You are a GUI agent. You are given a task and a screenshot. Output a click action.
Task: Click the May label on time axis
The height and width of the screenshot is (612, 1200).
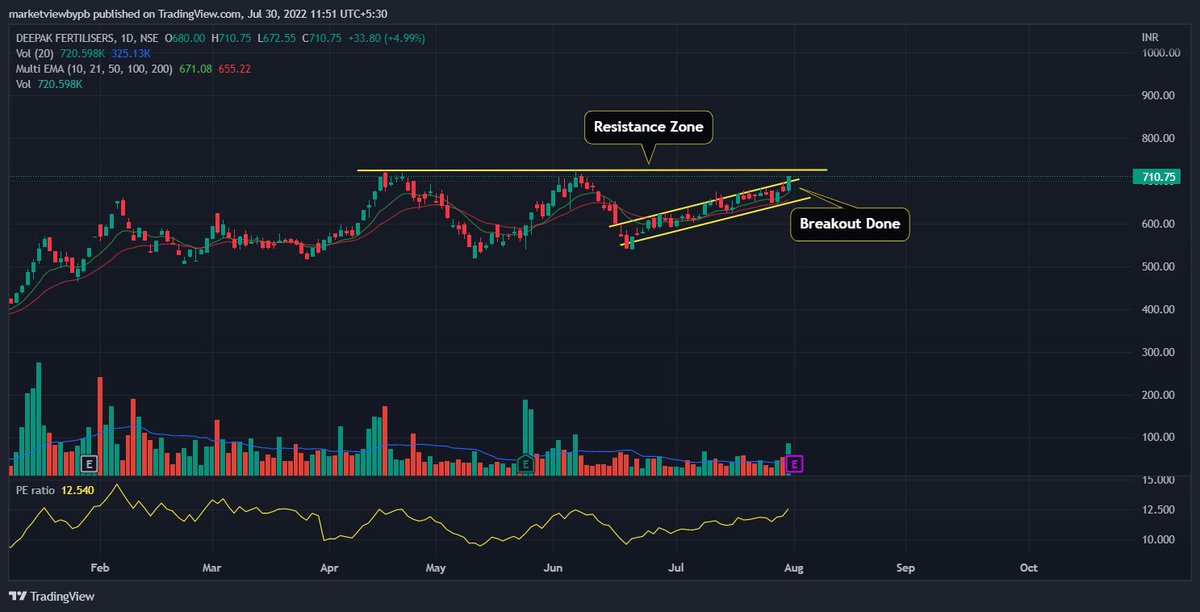[x=434, y=567]
